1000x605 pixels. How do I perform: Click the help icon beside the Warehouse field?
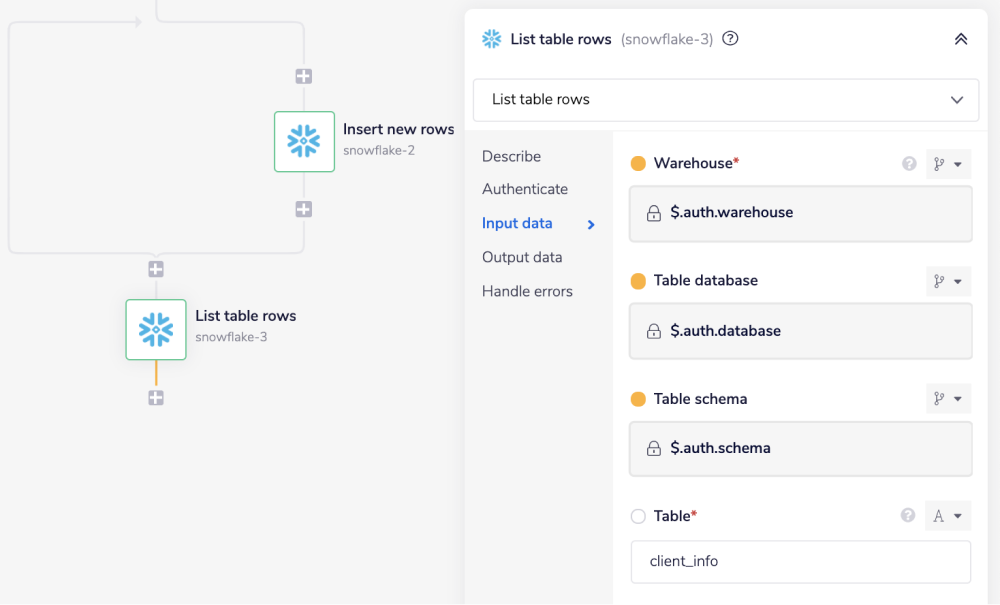pyautogui.click(x=908, y=163)
